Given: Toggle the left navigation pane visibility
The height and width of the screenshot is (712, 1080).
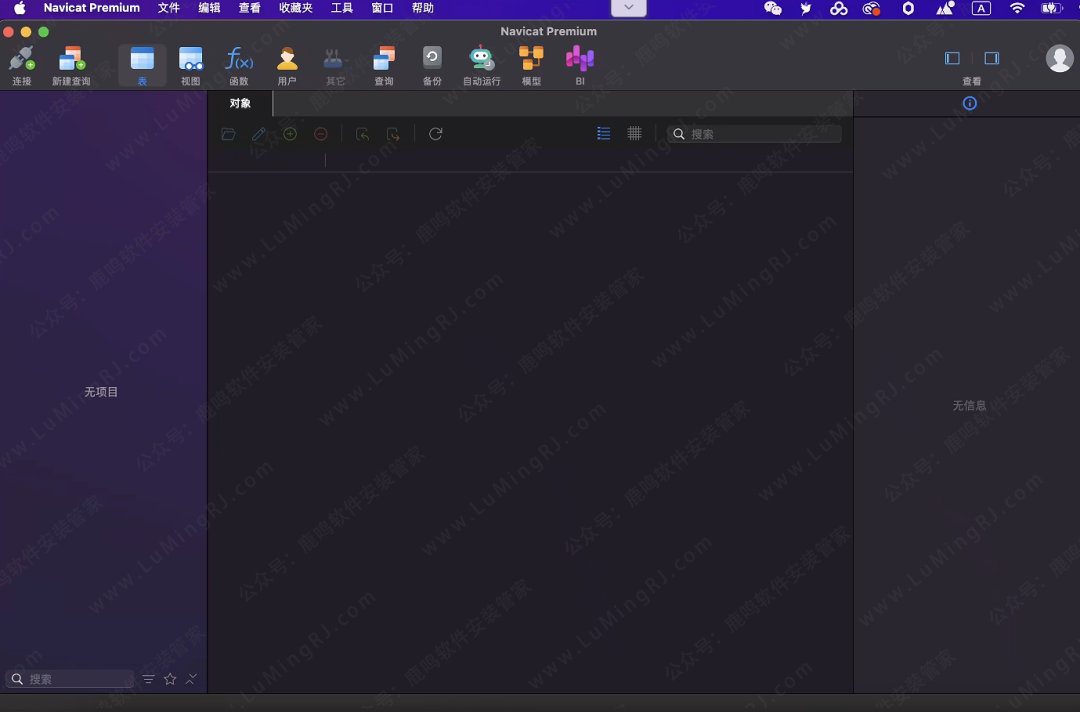Looking at the screenshot, I should pos(952,59).
